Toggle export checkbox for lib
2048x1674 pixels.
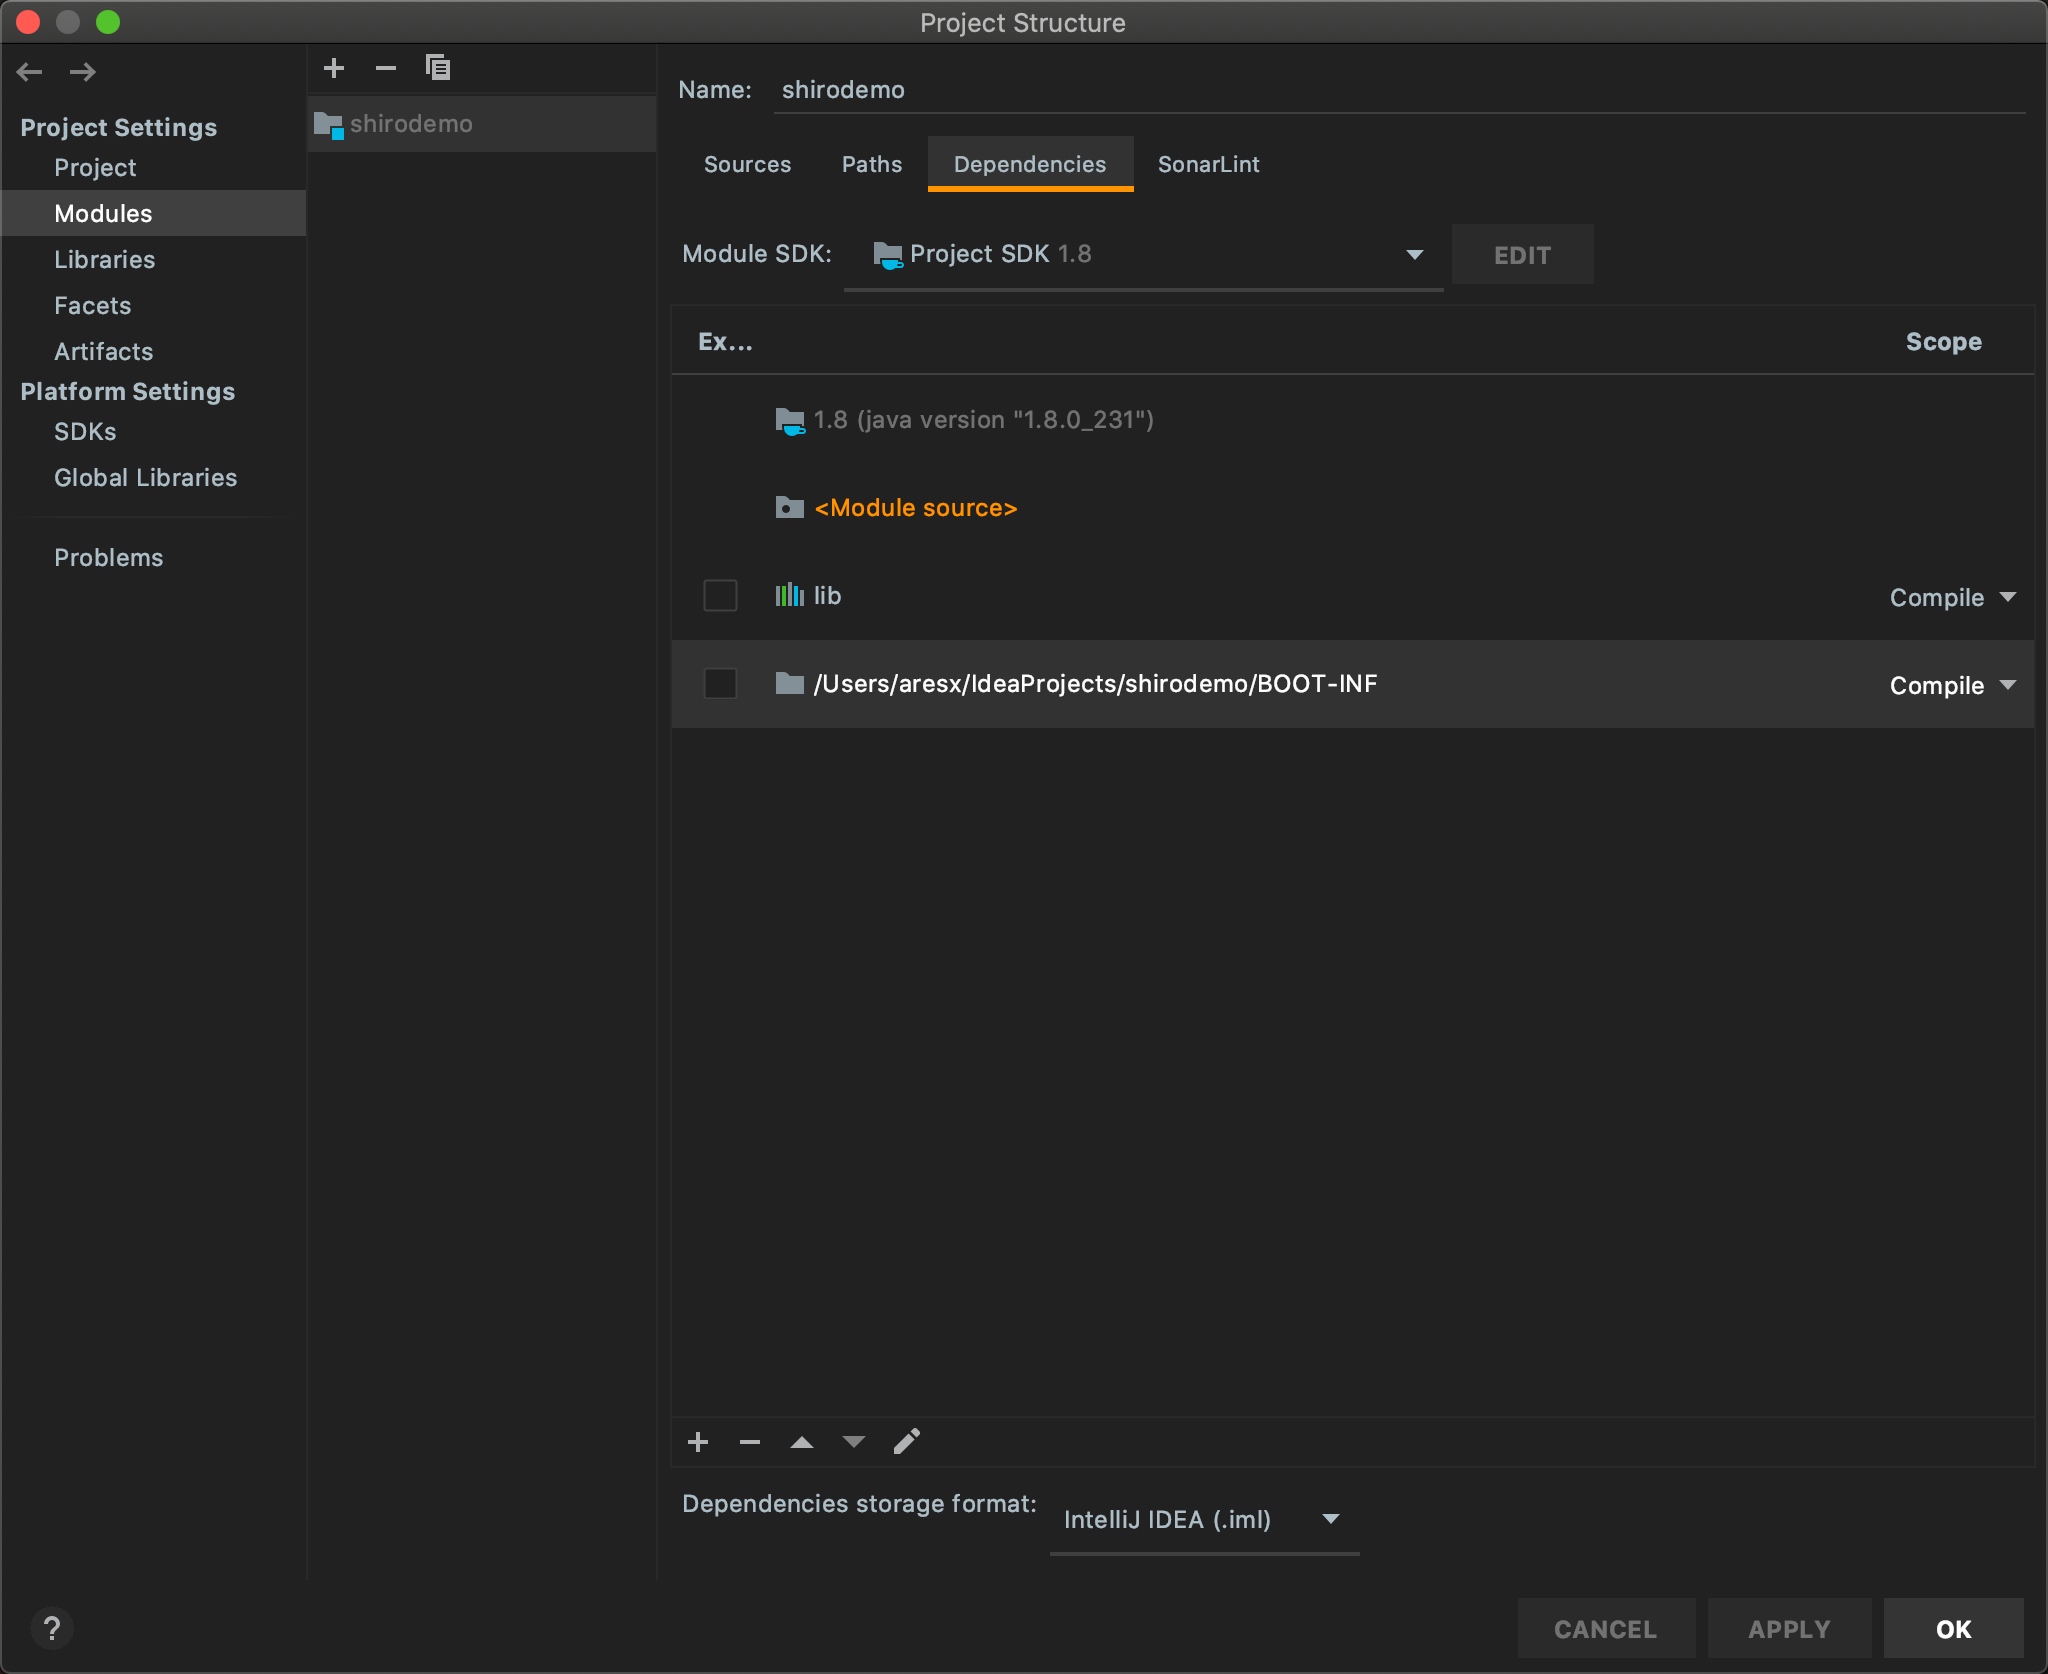720,596
